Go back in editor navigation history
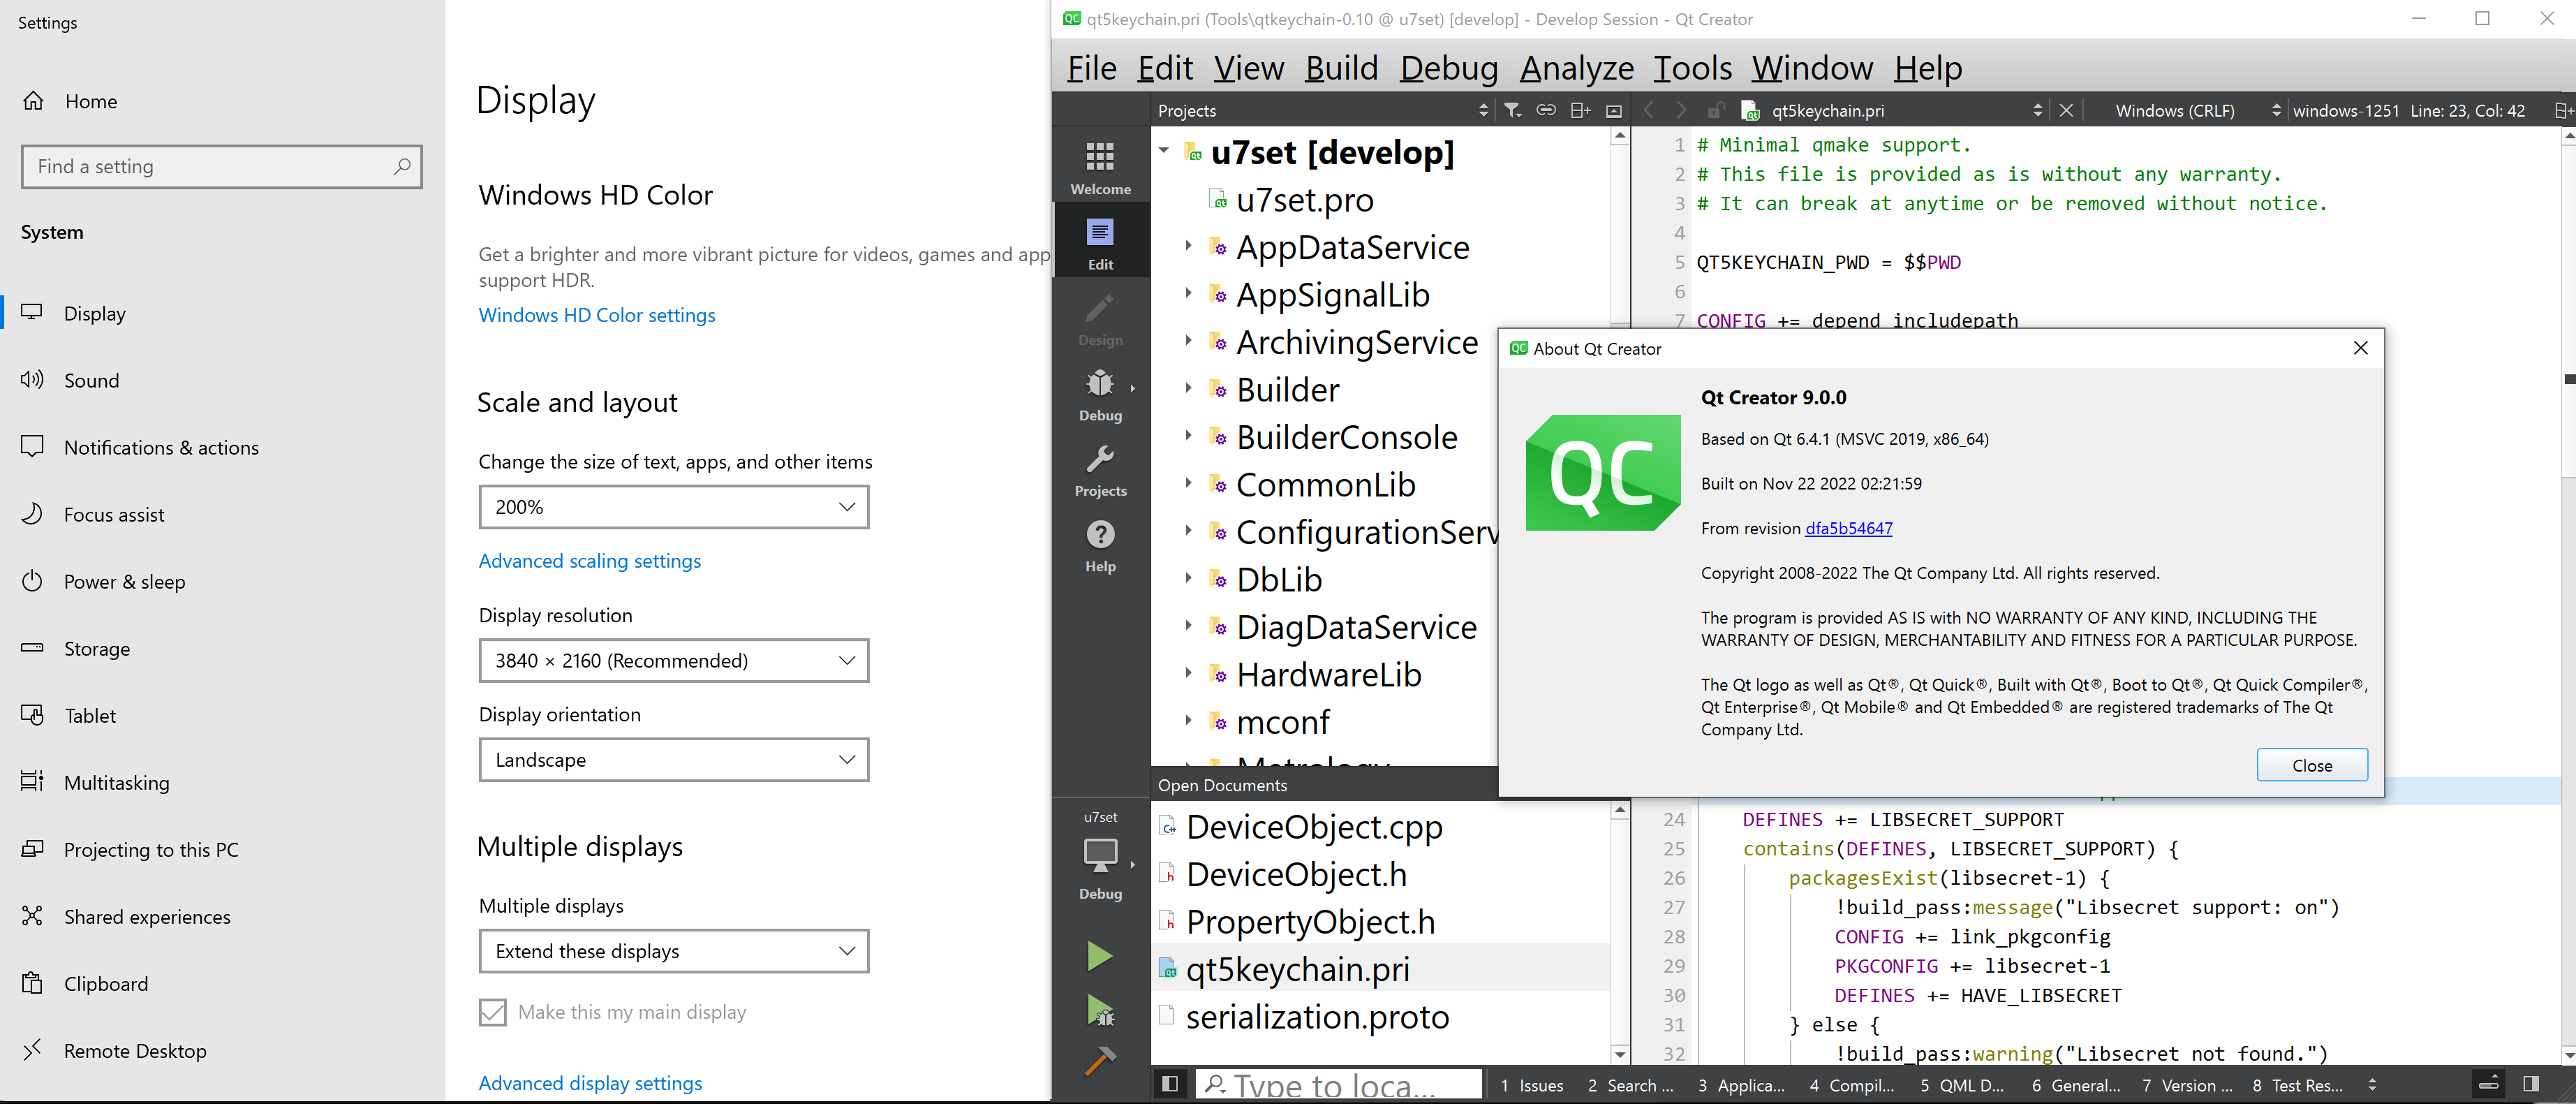 pos(1649,110)
